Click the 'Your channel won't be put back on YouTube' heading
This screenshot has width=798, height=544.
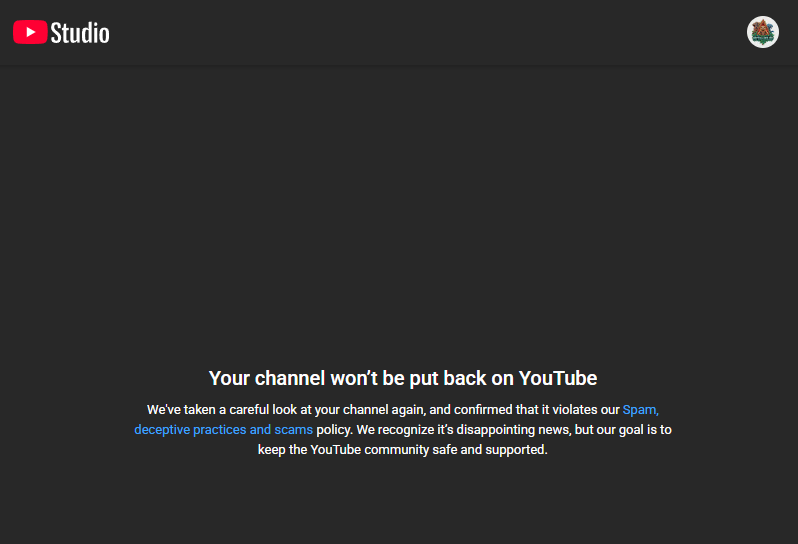pyautogui.click(x=403, y=378)
